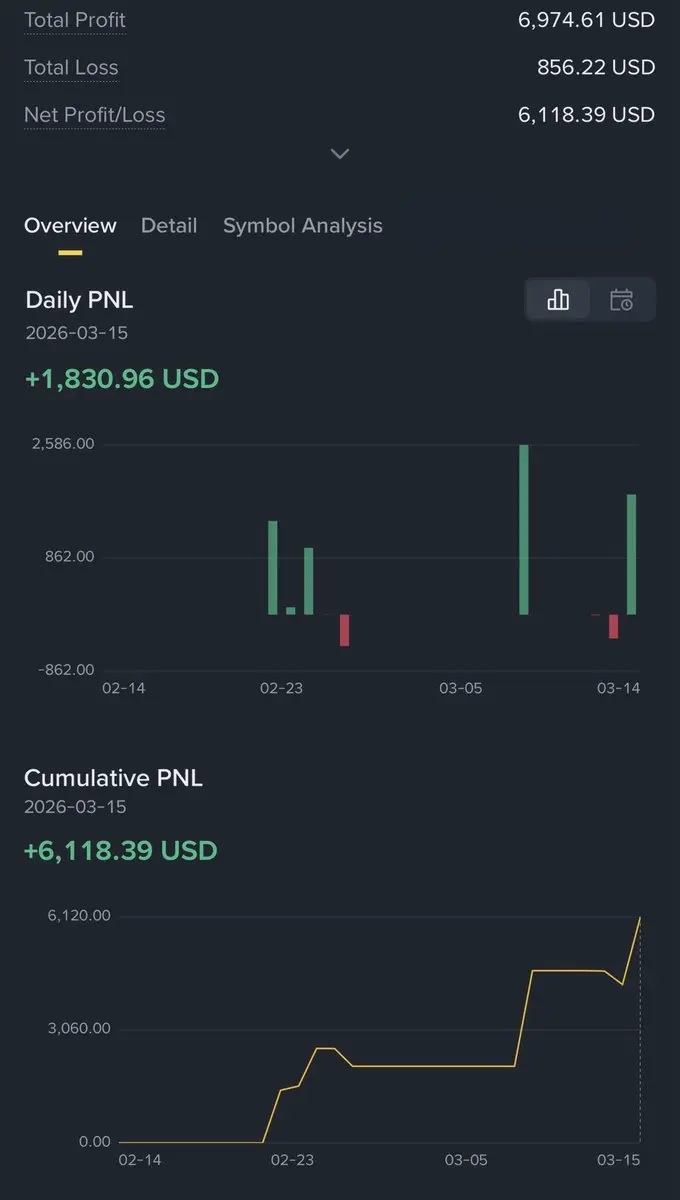The image size is (680, 1200).
Task: Select the tallest green bar in Daily PNL
Action: 524,530
